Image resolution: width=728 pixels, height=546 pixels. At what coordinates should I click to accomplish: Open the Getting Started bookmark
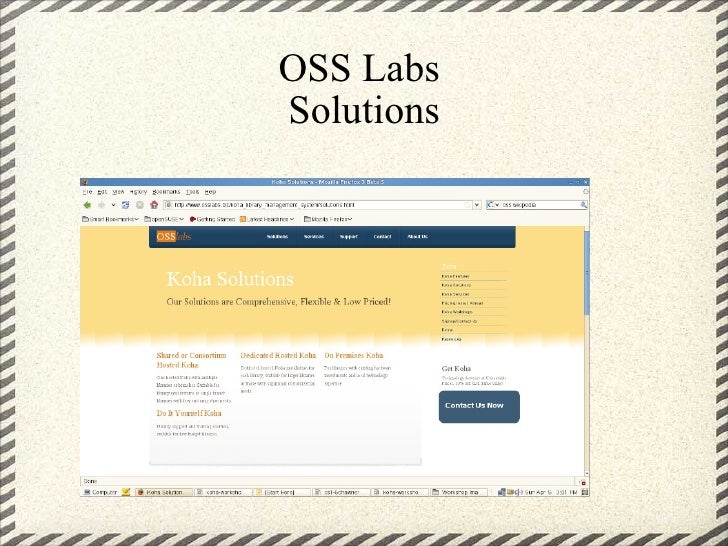point(213,219)
